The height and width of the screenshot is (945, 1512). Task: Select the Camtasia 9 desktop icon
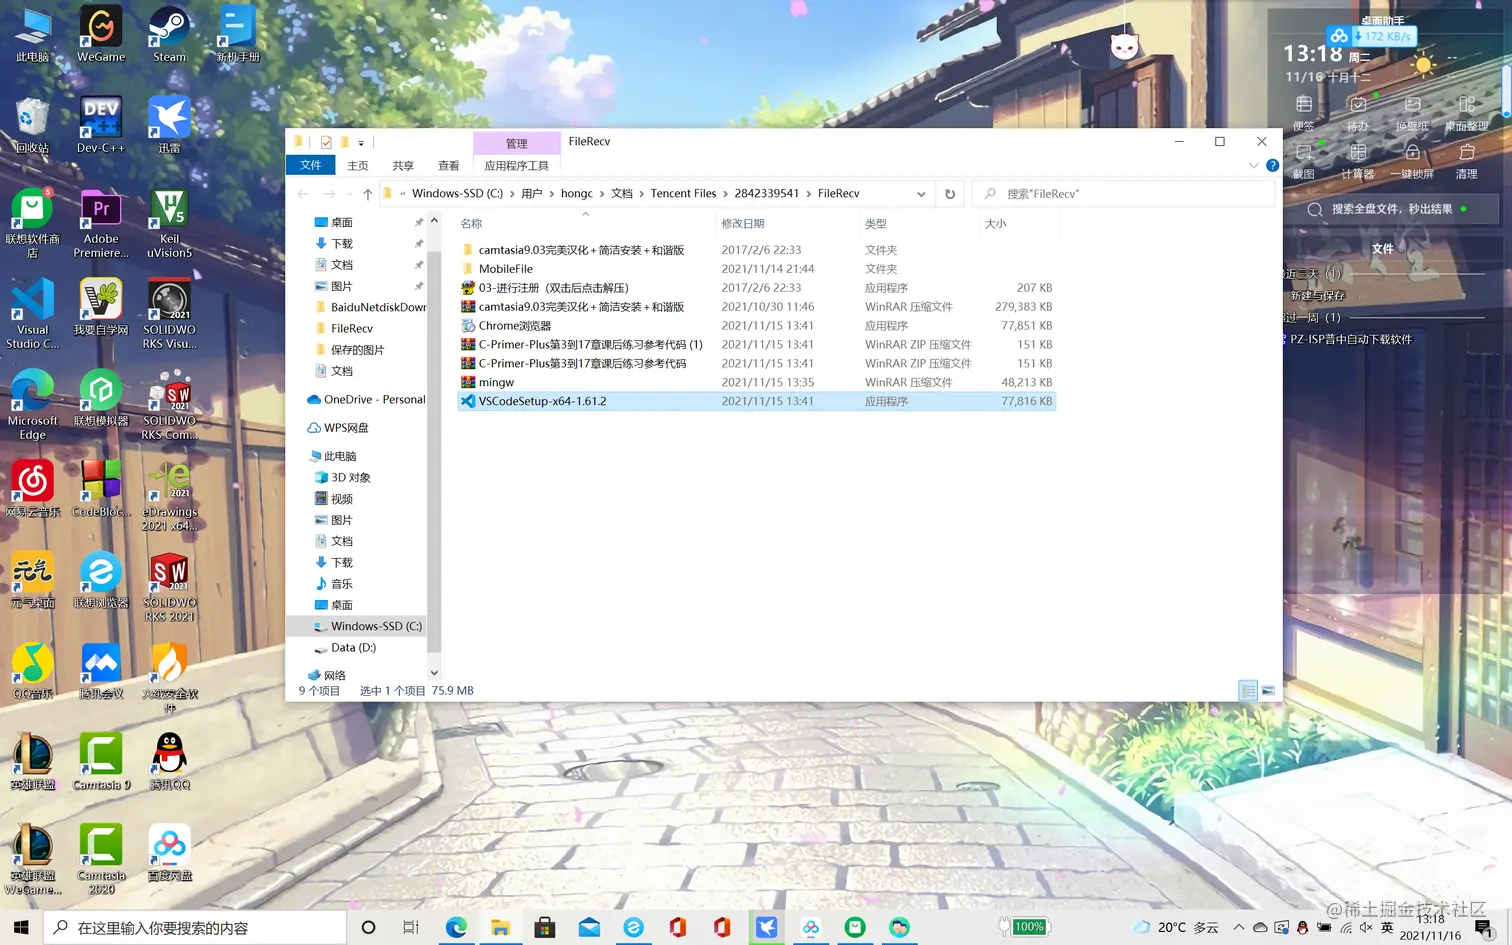click(101, 762)
